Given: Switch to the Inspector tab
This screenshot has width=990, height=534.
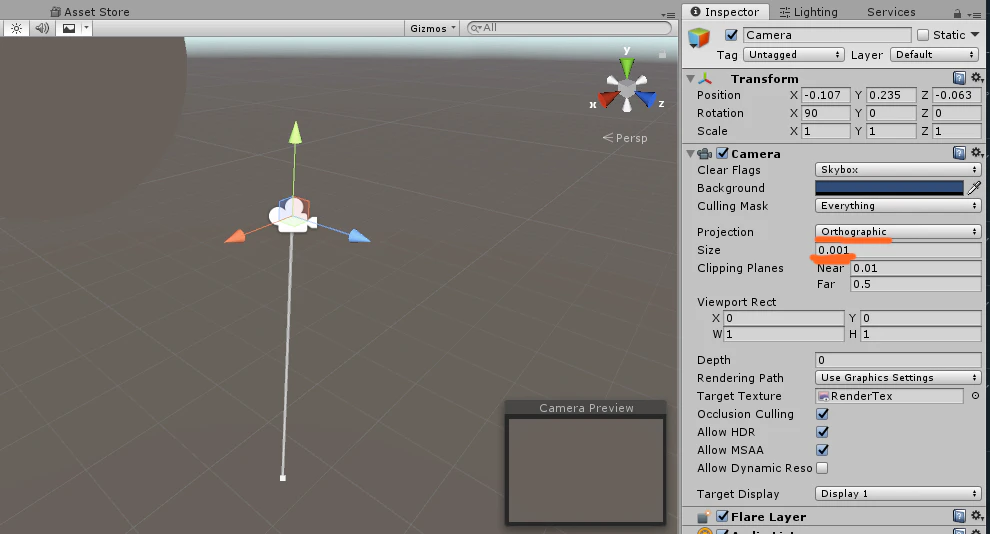Looking at the screenshot, I should point(724,12).
